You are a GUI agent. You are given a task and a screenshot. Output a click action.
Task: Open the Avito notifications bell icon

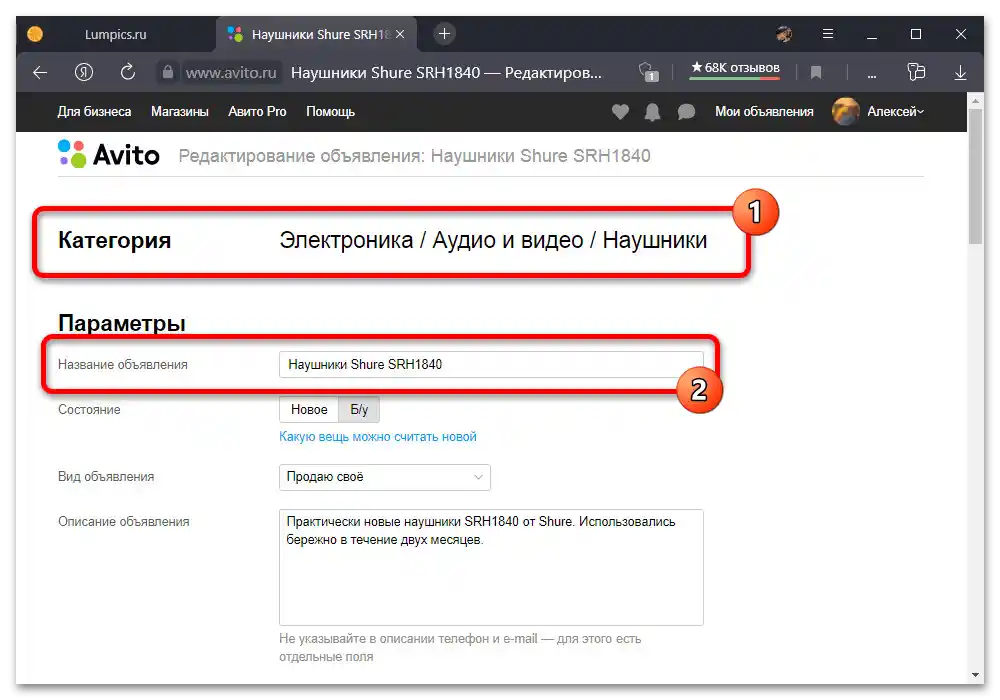point(652,112)
